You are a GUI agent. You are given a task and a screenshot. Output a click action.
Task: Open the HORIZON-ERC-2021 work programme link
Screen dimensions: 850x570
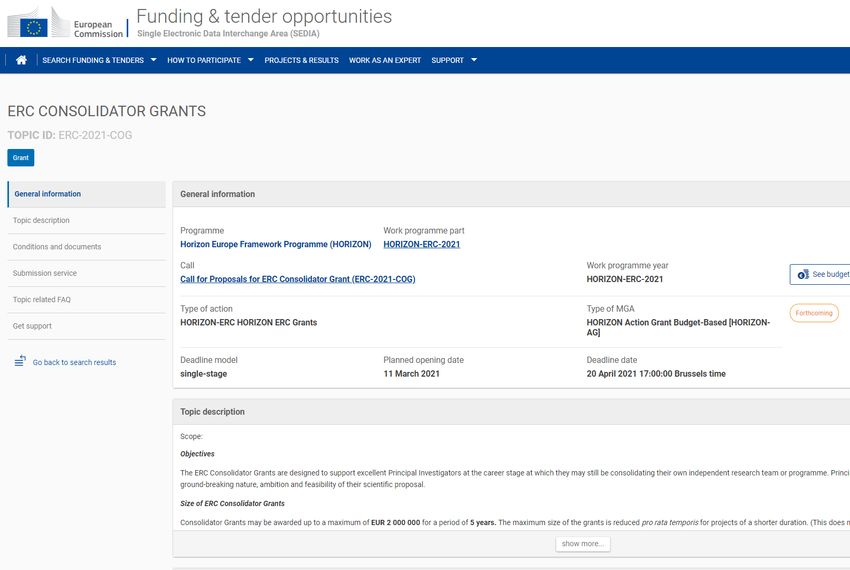tap(422, 245)
